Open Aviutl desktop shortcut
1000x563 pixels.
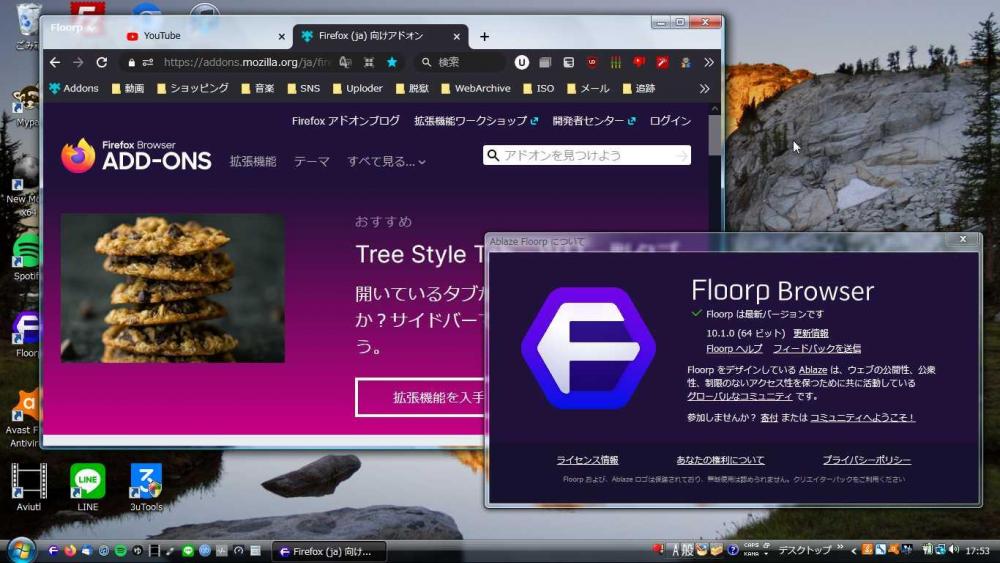[29, 488]
